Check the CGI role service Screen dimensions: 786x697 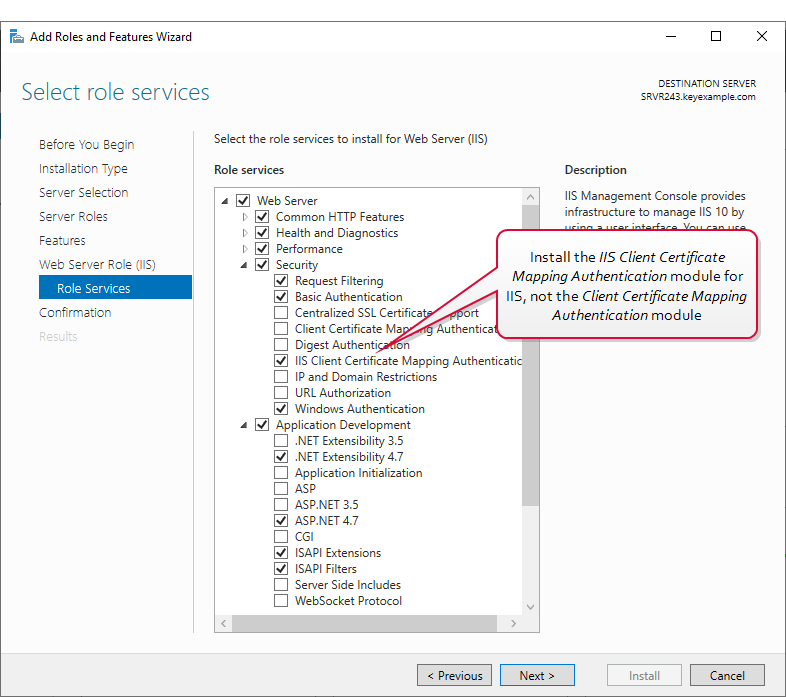[281, 537]
